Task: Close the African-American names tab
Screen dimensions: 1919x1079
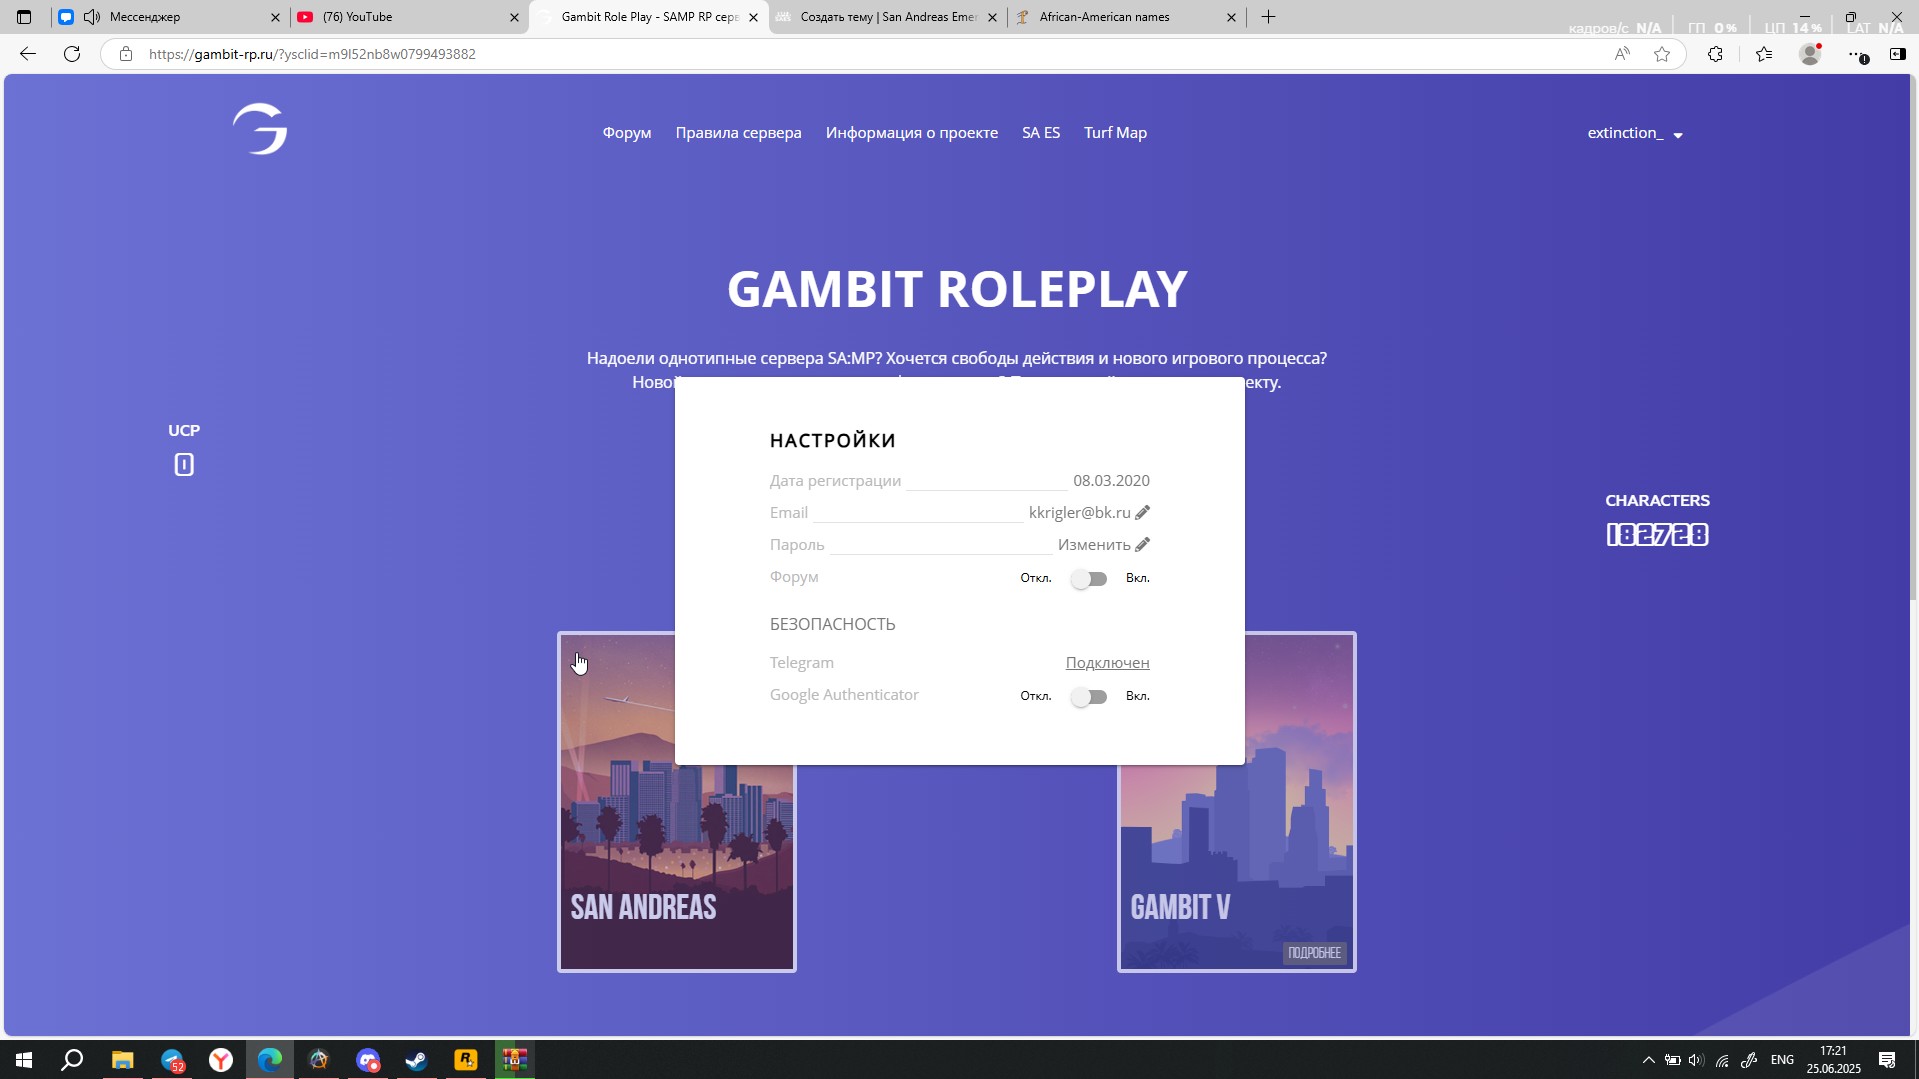Action: [1231, 17]
